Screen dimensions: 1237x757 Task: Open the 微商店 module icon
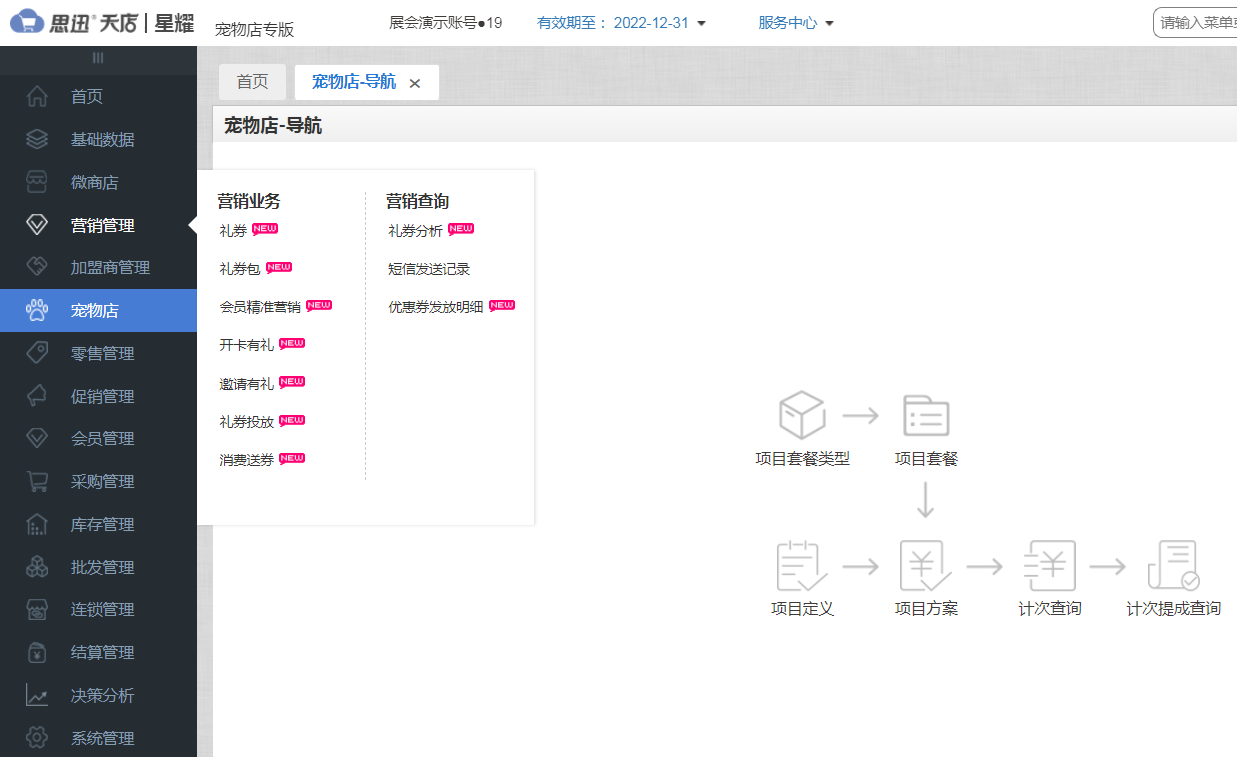37,182
